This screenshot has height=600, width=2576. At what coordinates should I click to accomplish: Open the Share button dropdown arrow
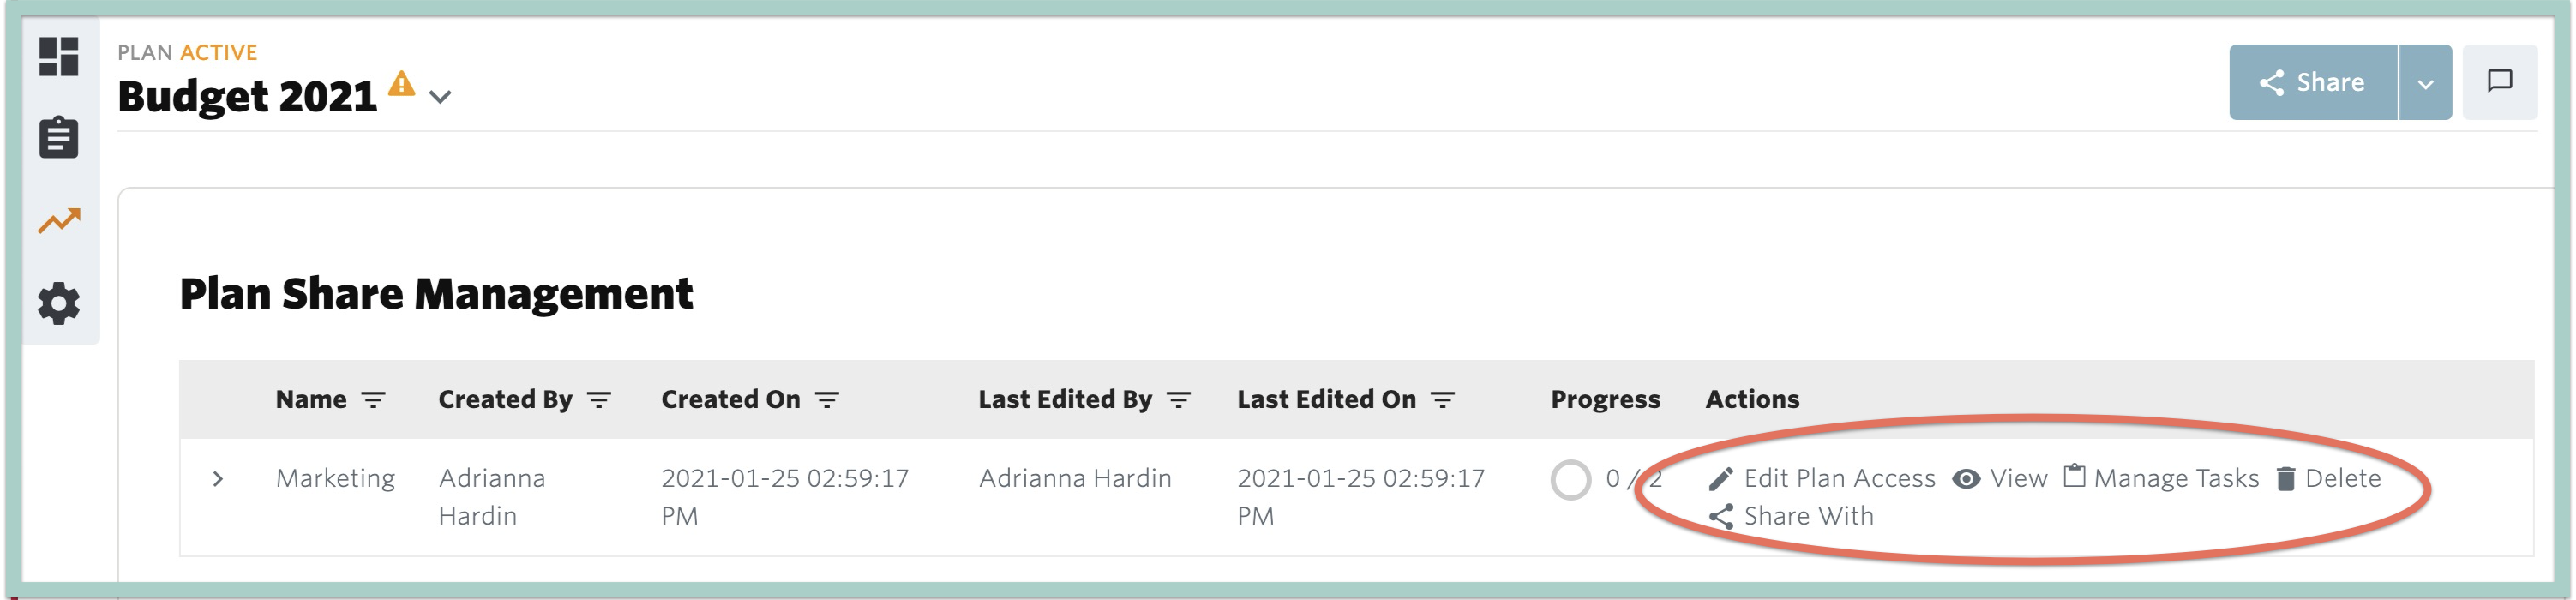(x=2425, y=83)
